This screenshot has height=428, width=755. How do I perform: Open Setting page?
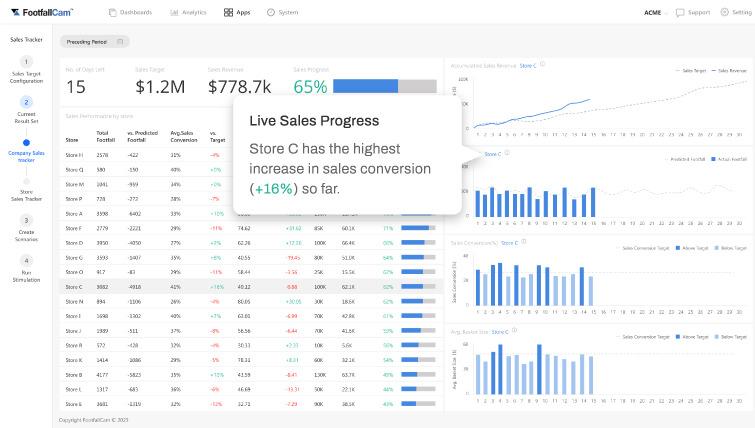736,13
